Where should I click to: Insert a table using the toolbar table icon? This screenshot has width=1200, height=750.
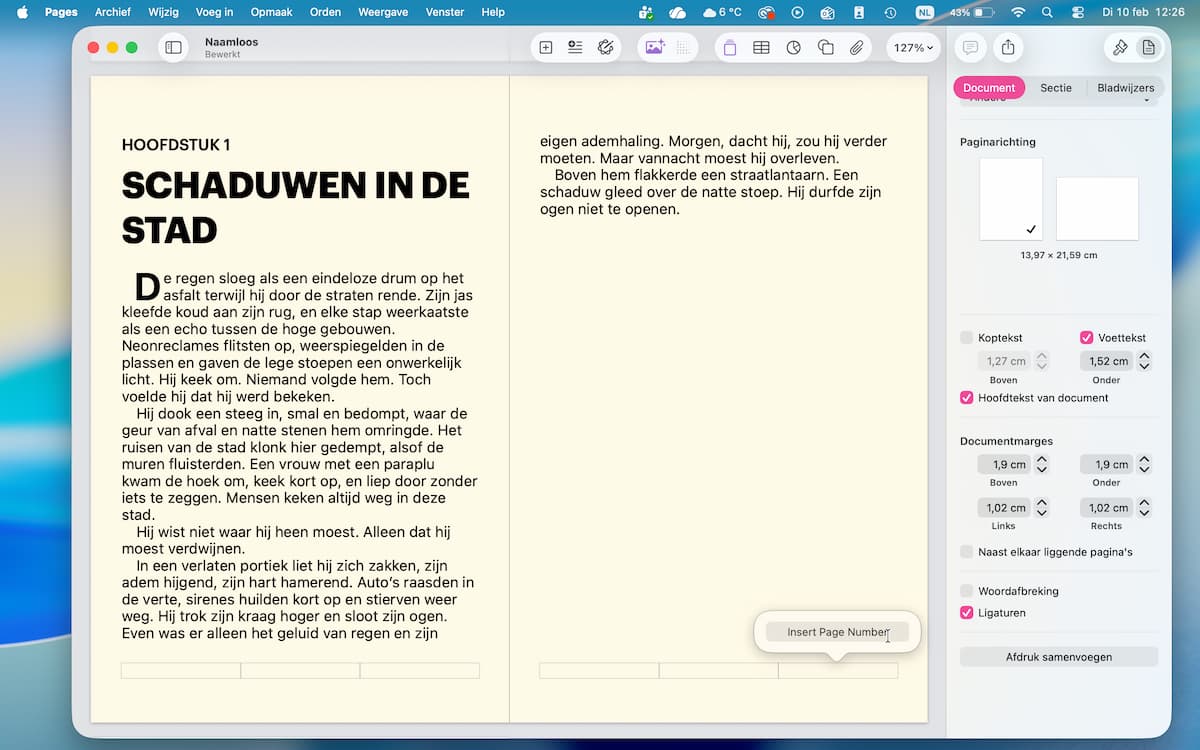[761, 47]
